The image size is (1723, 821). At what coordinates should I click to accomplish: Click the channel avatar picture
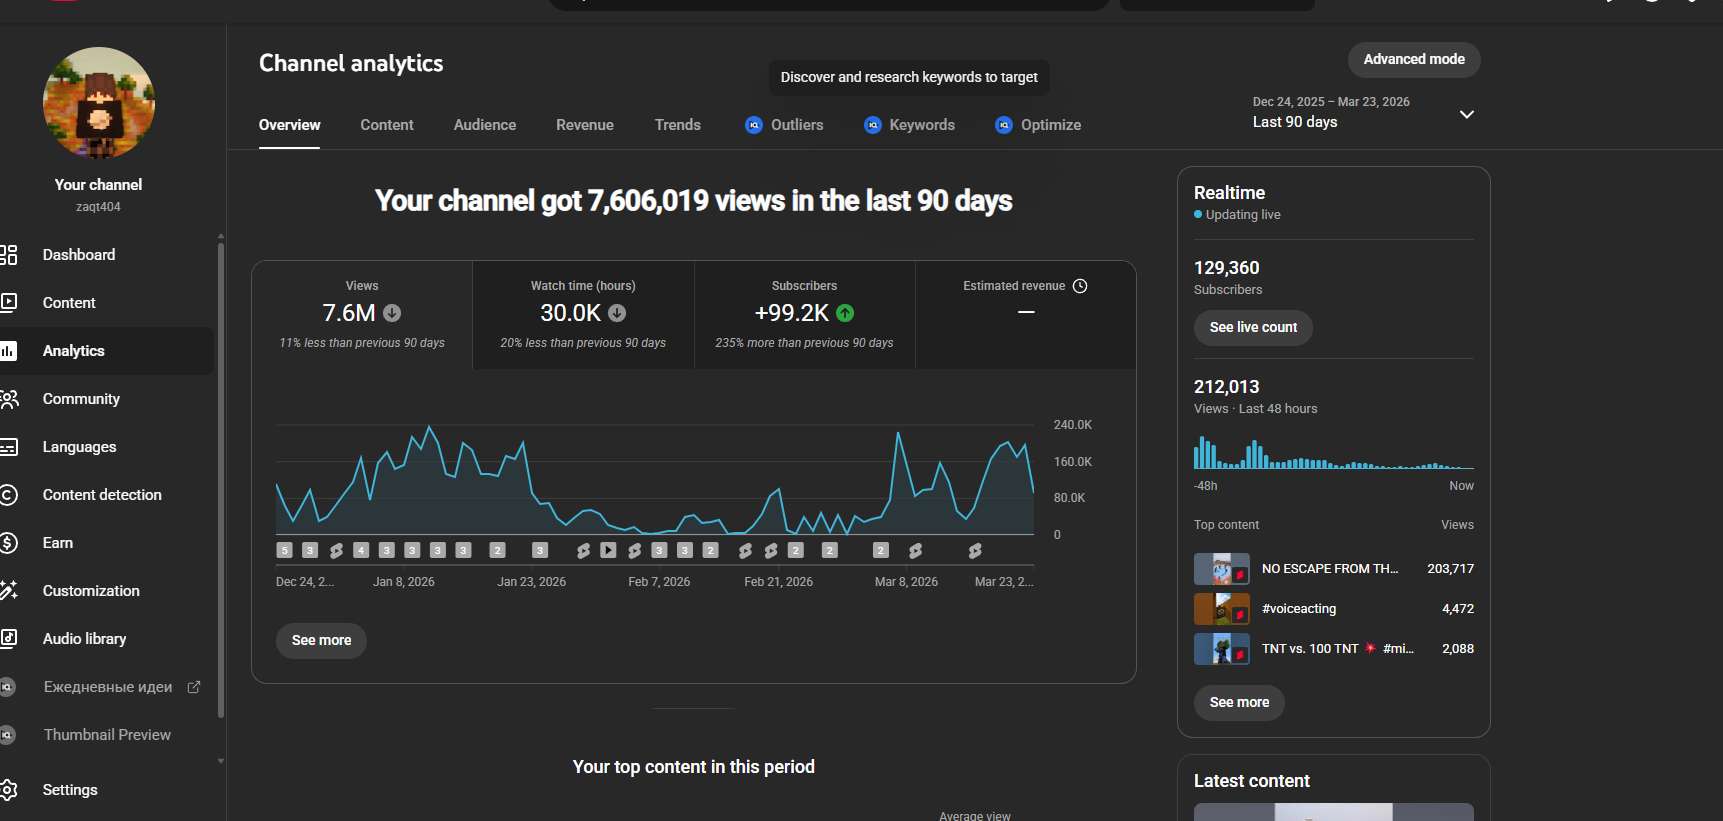pyautogui.click(x=99, y=103)
